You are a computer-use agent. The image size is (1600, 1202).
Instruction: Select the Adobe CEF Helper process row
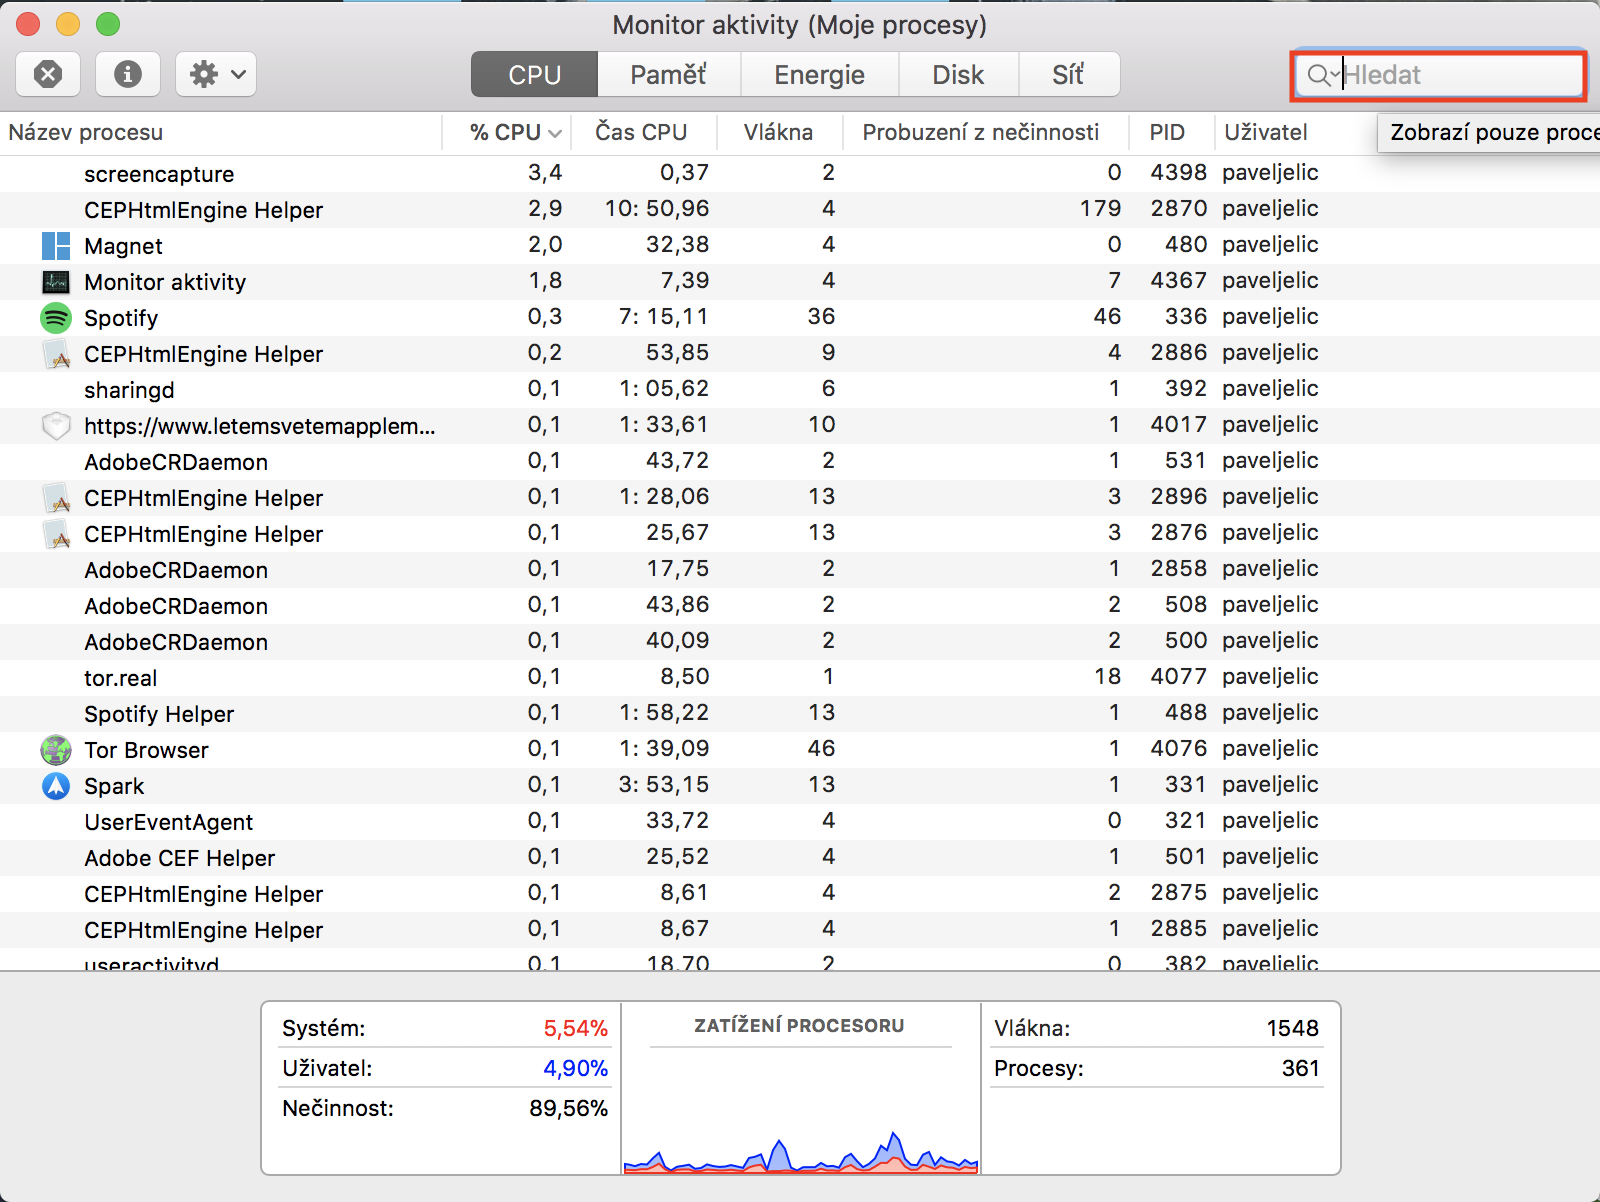point(800,858)
